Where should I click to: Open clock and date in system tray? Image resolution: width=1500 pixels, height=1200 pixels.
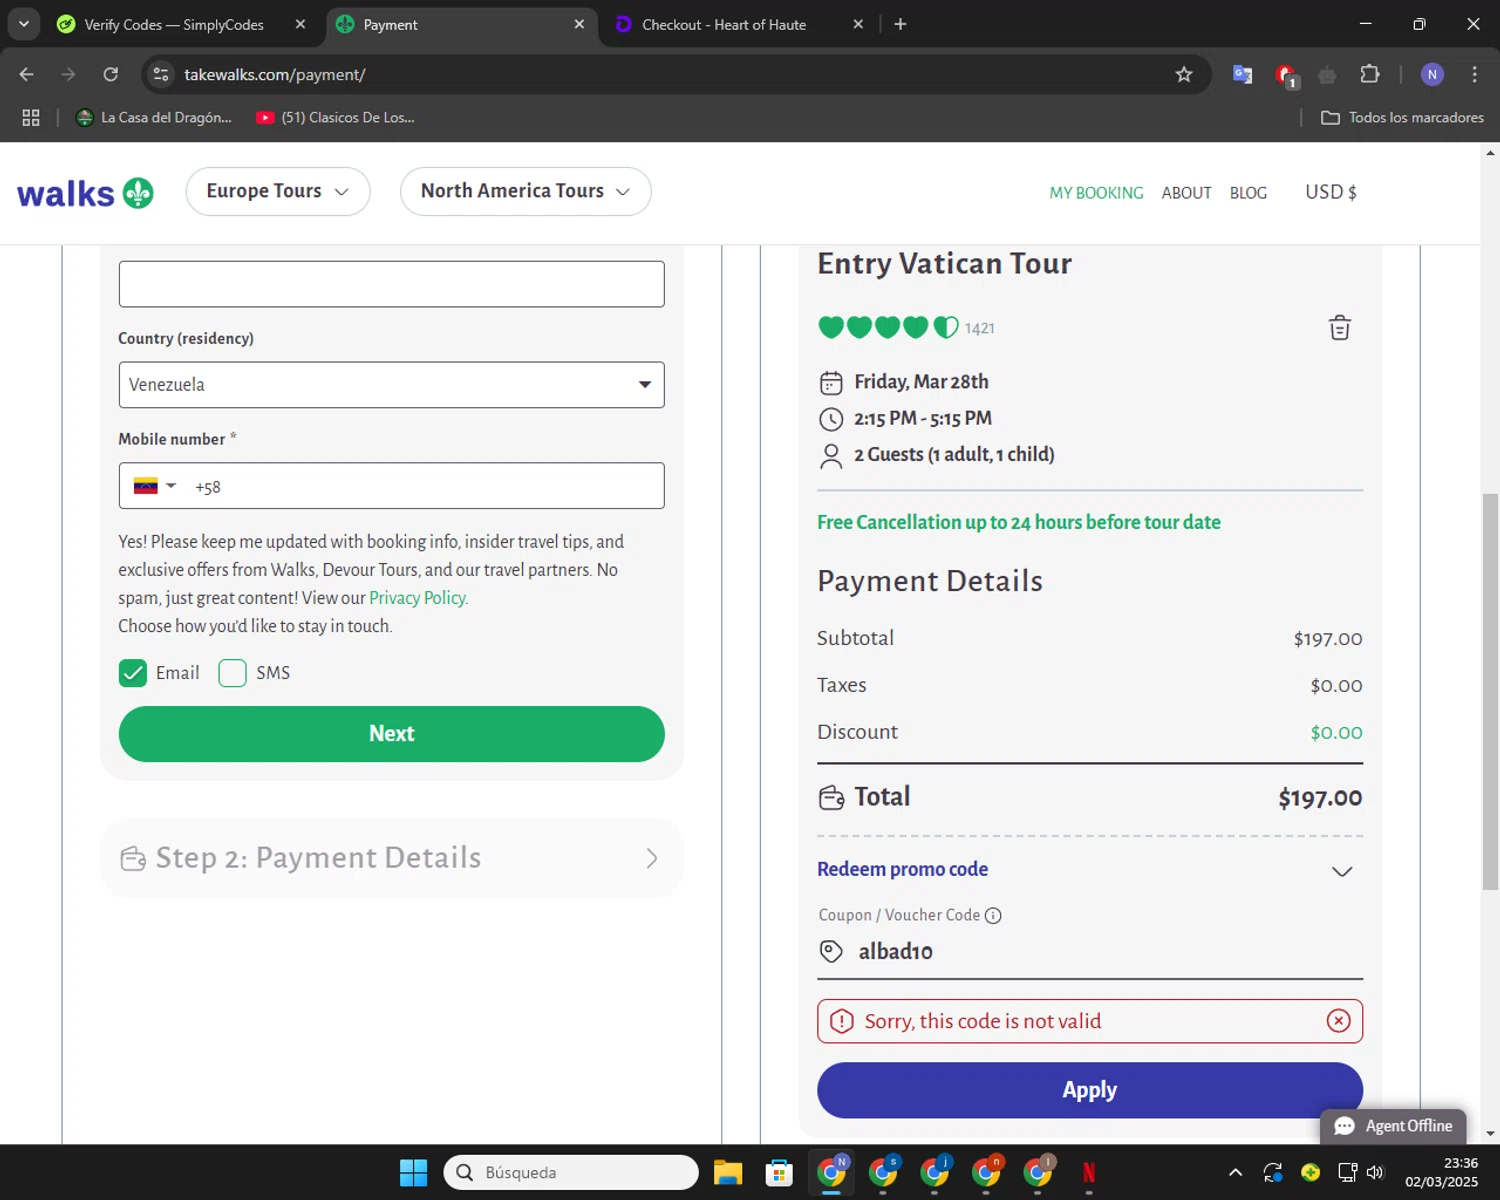(1441, 1172)
